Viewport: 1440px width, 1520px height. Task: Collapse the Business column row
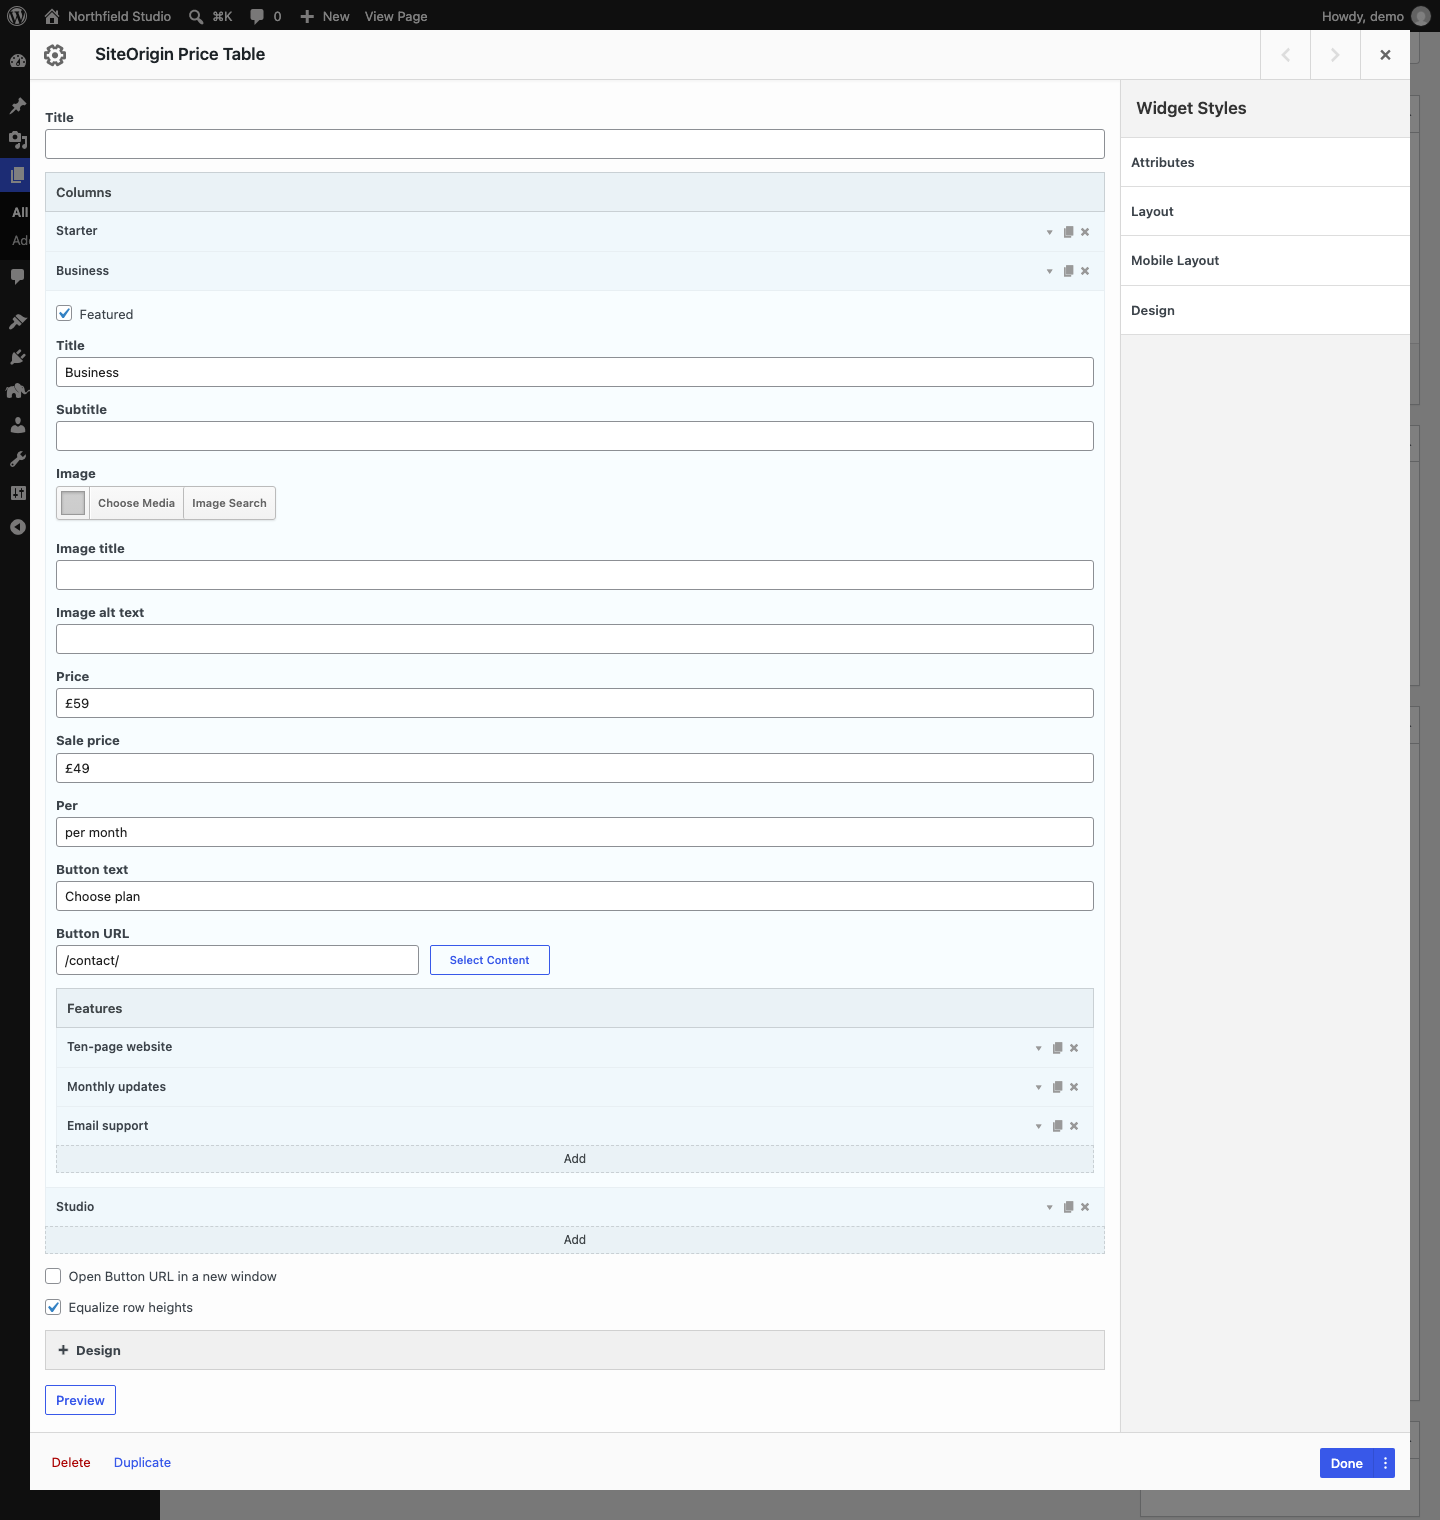tap(1049, 271)
